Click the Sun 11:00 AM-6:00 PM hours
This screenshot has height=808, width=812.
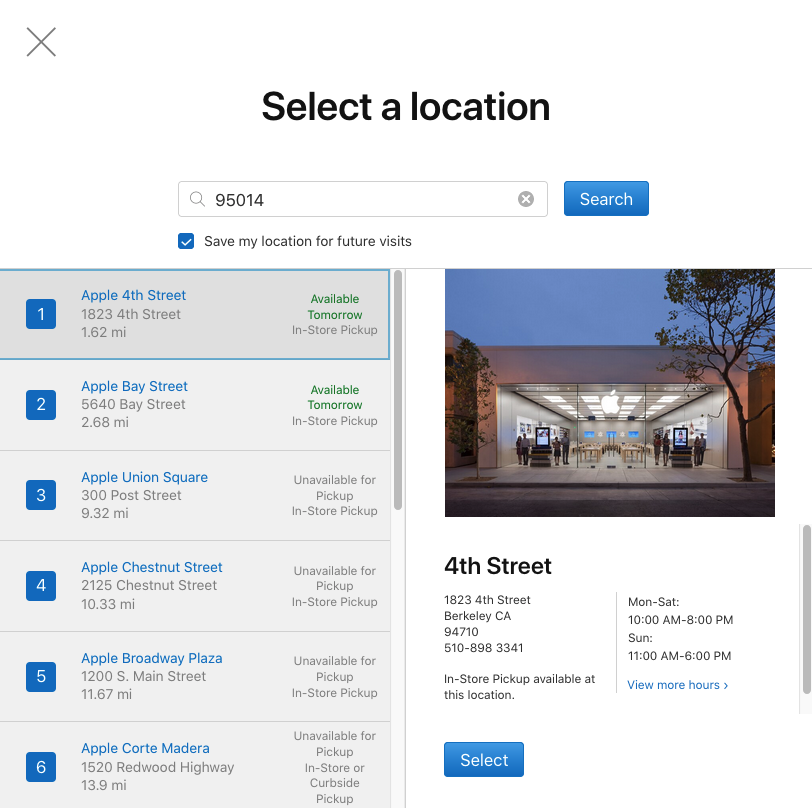(x=679, y=647)
